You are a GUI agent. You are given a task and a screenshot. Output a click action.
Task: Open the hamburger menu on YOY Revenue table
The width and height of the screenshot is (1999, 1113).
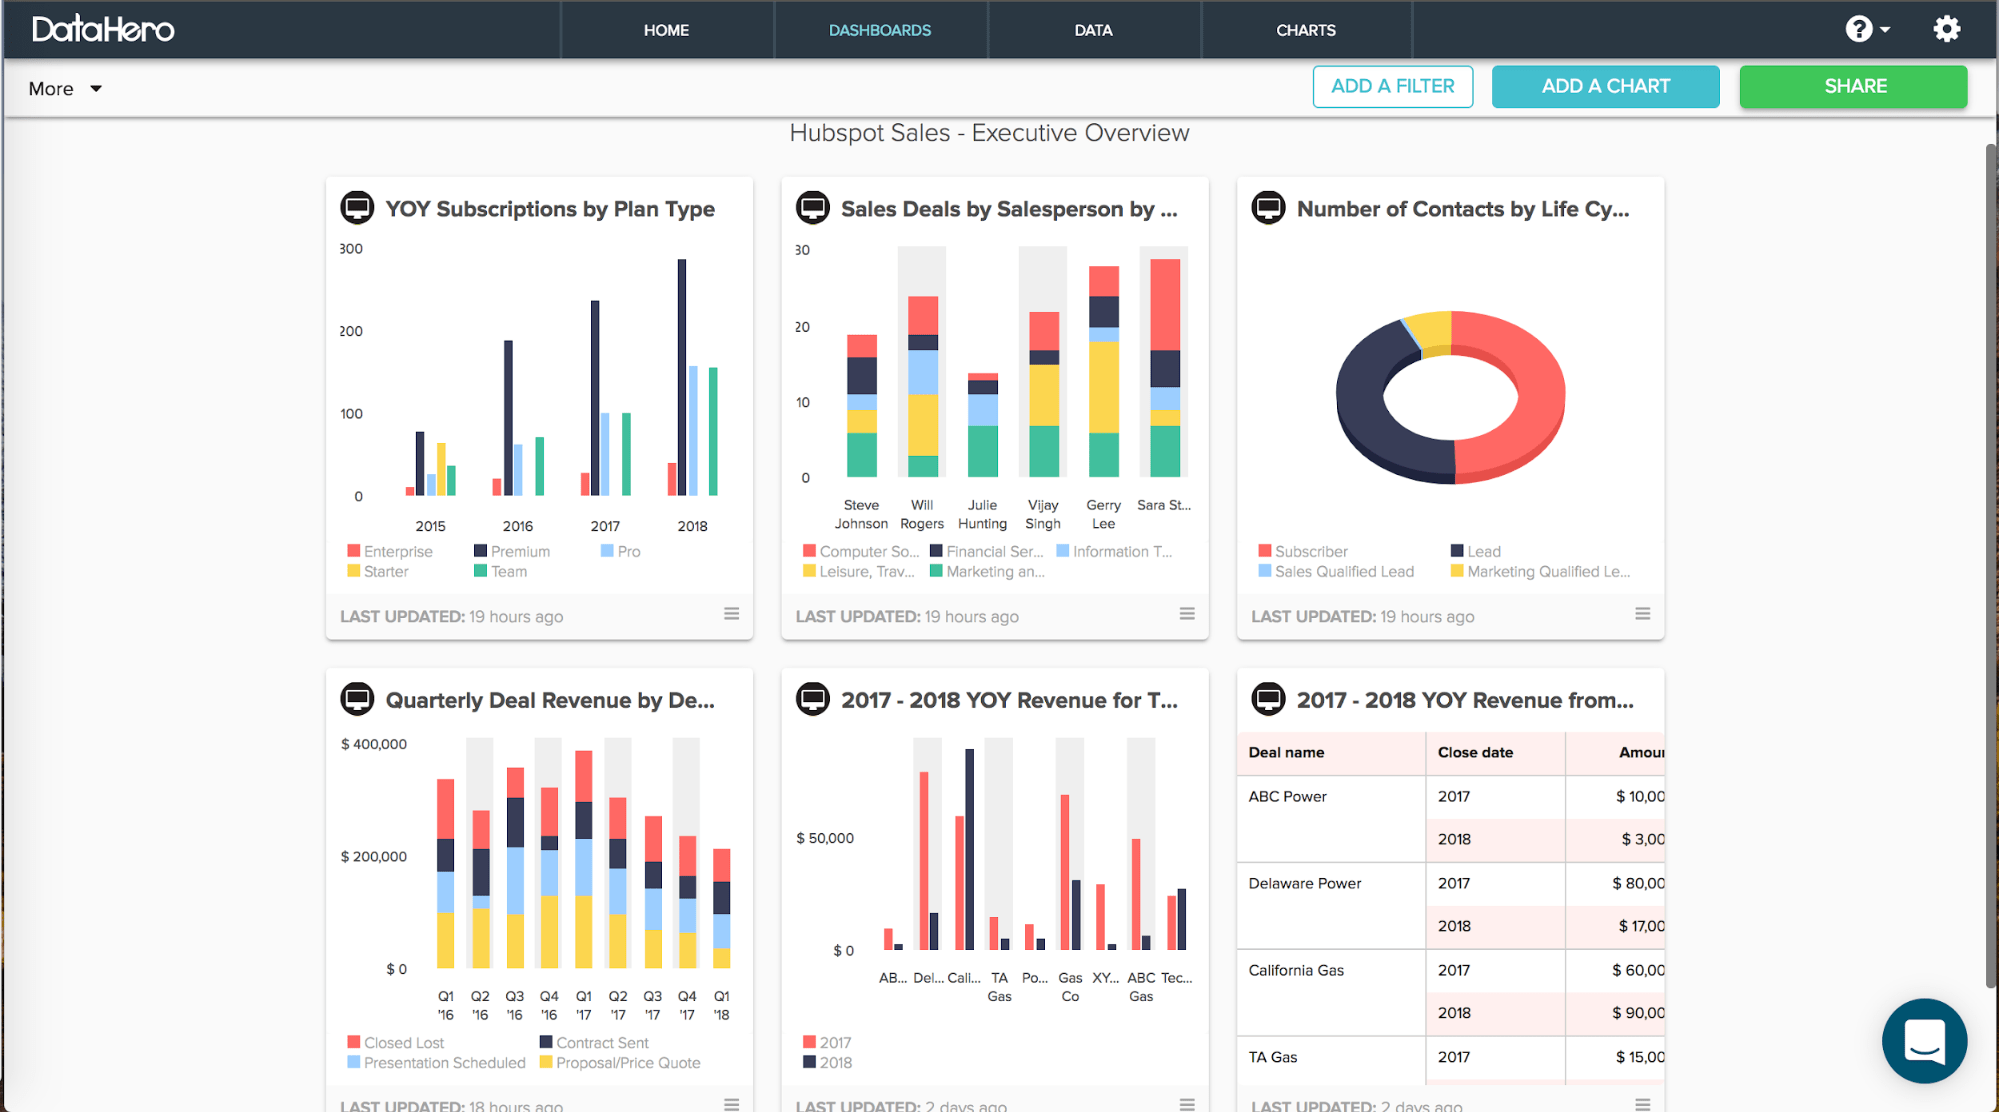1642,1104
